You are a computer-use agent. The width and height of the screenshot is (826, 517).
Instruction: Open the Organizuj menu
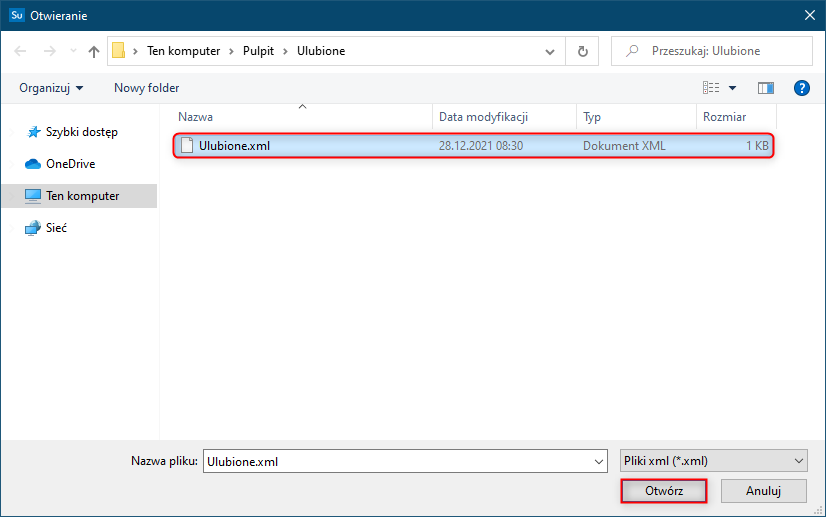(51, 88)
